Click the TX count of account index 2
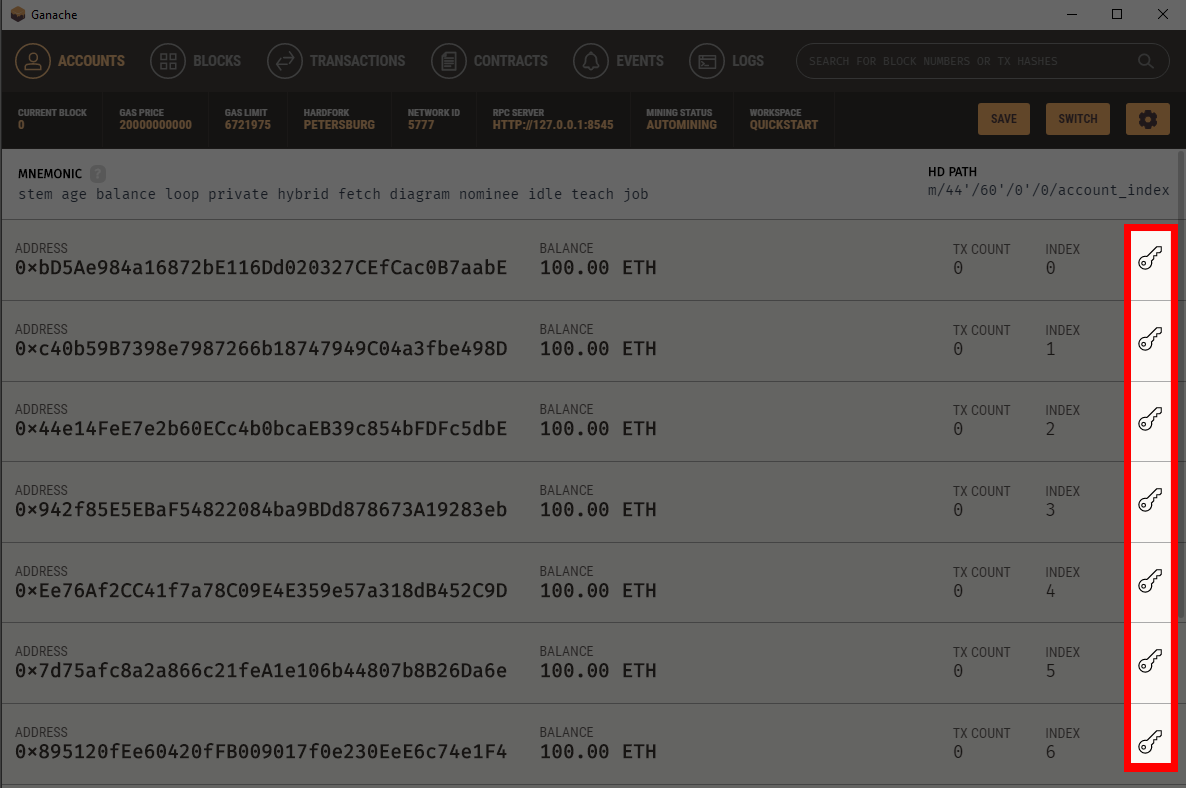The height and width of the screenshot is (788, 1186). (958, 430)
